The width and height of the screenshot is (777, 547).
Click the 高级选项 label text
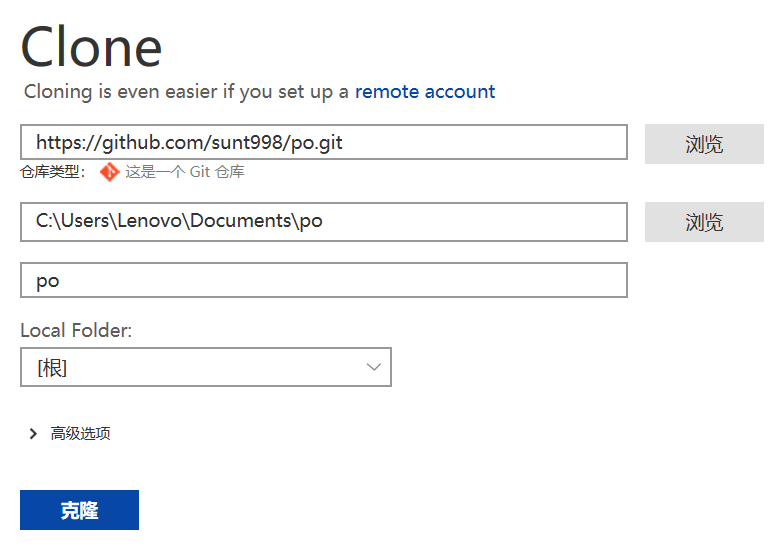[80, 434]
